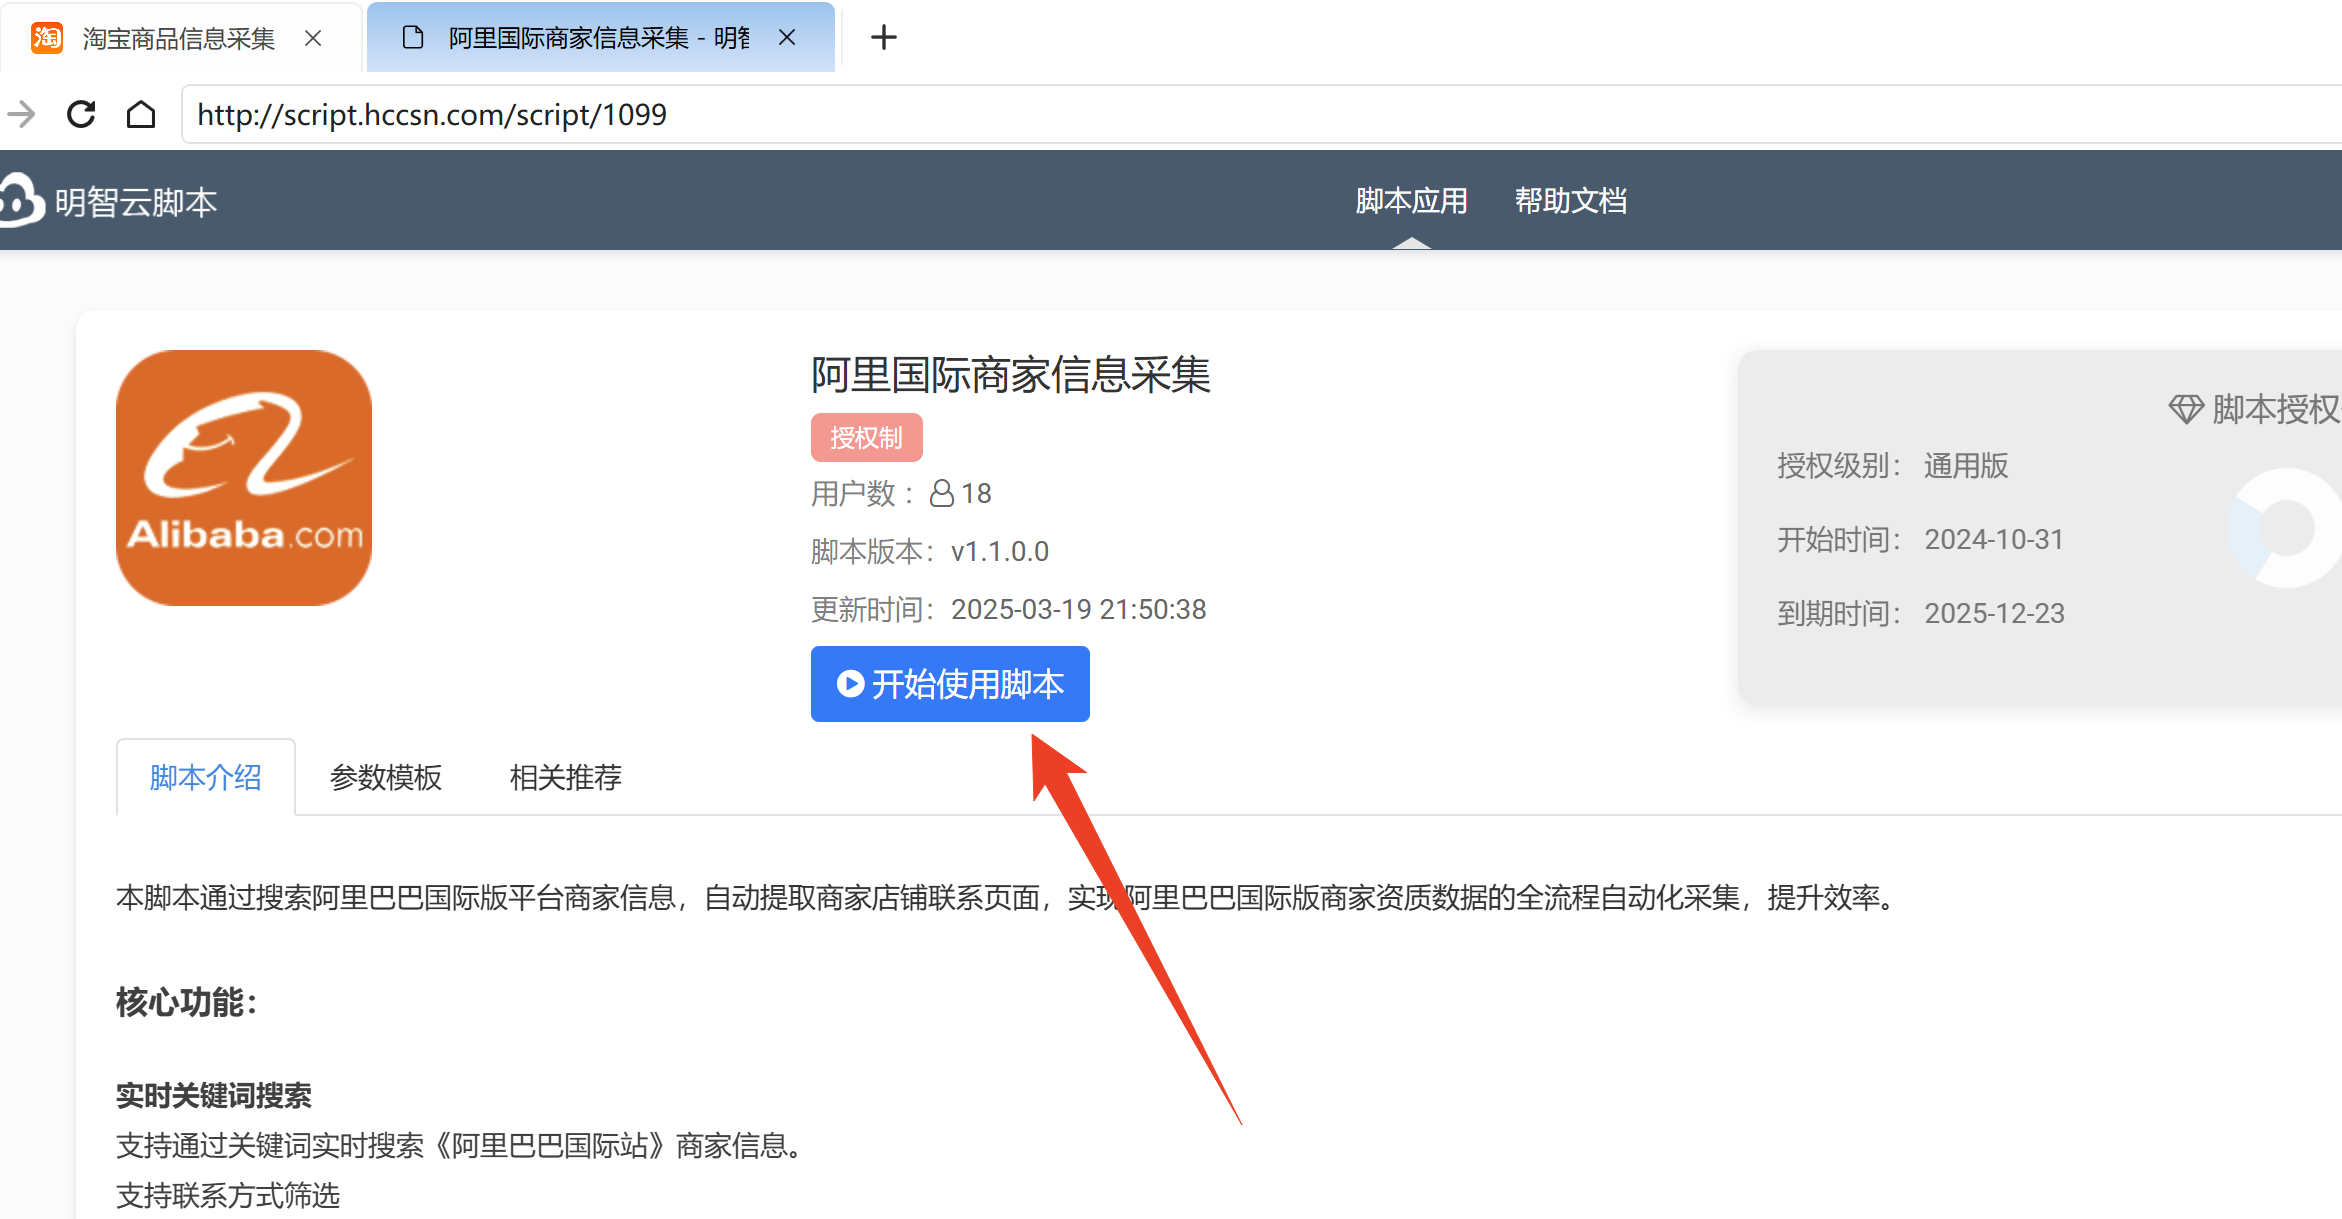The image size is (2342, 1219).
Task: Go to the browser home page
Action: [141, 114]
